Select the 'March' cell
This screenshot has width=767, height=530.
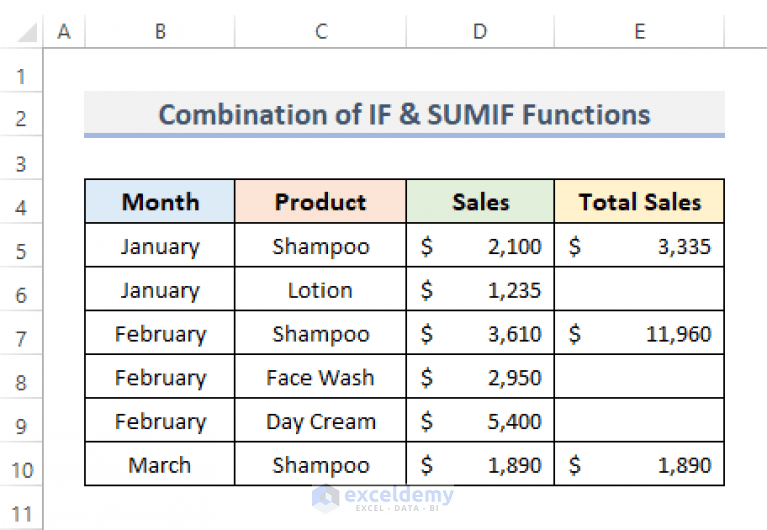pyautogui.click(x=160, y=464)
